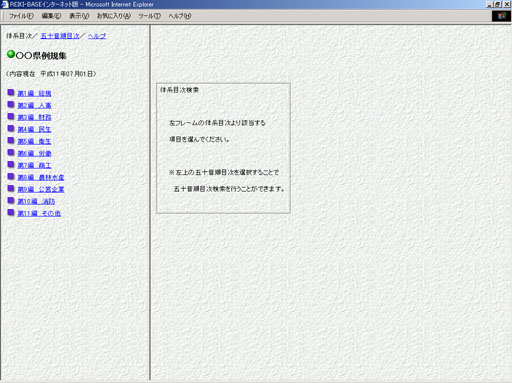Open the 五十音順目次 link
The image size is (512, 383).
[x=60, y=36]
